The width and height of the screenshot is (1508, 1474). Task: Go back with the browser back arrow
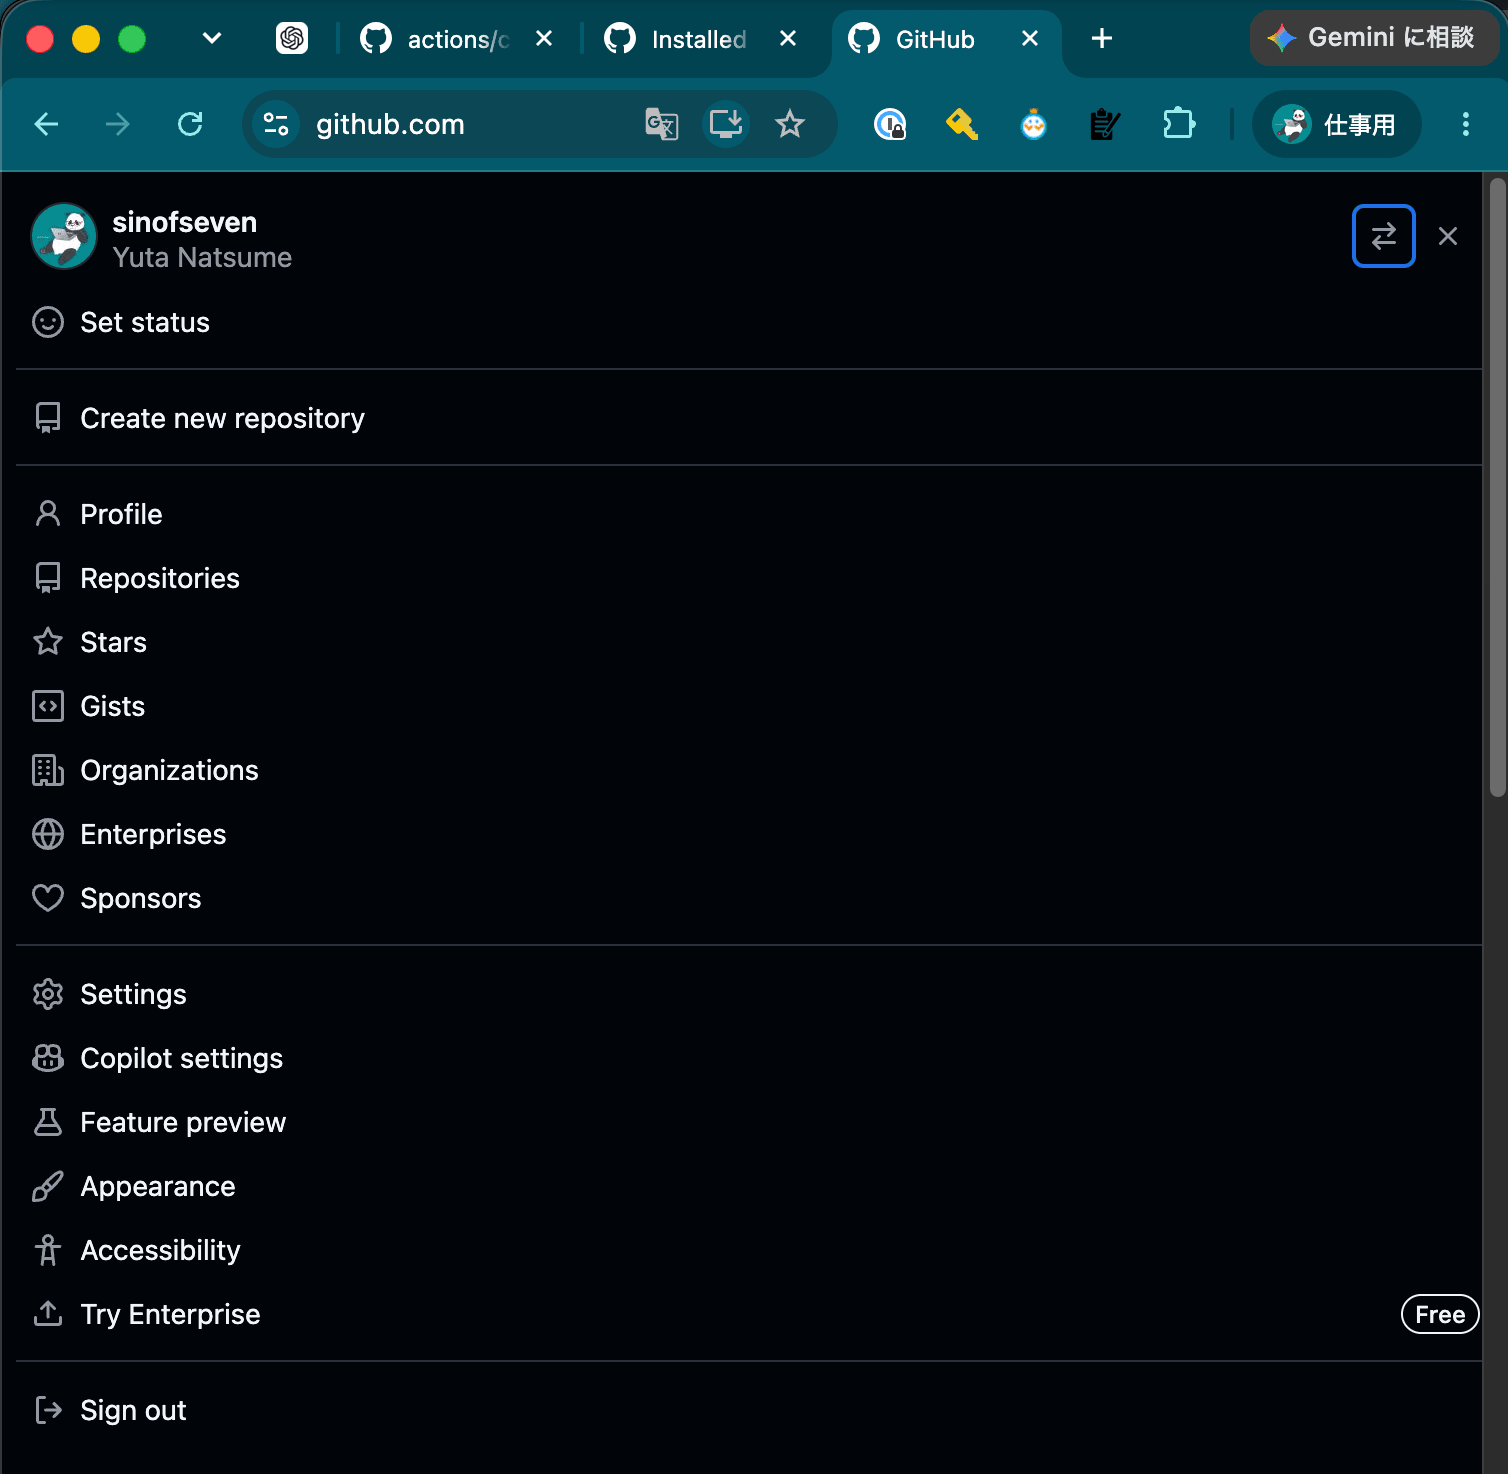(x=46, y=124)
